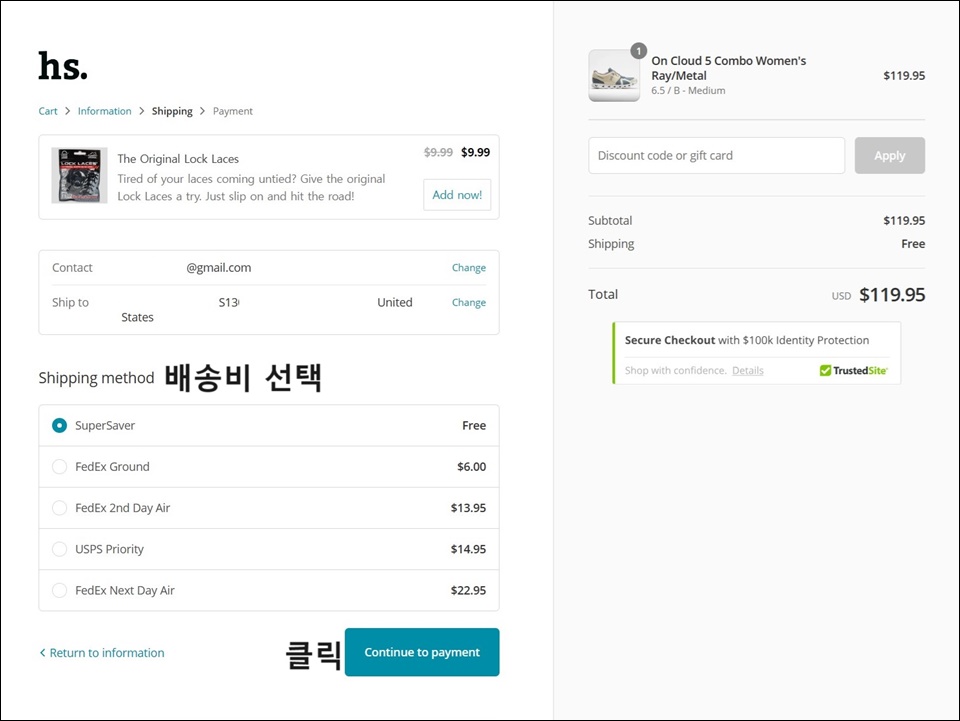Click On Cloud 5 Combo Women's product name
The width and height of the screenshot is (960, 721).
[729, 68]
